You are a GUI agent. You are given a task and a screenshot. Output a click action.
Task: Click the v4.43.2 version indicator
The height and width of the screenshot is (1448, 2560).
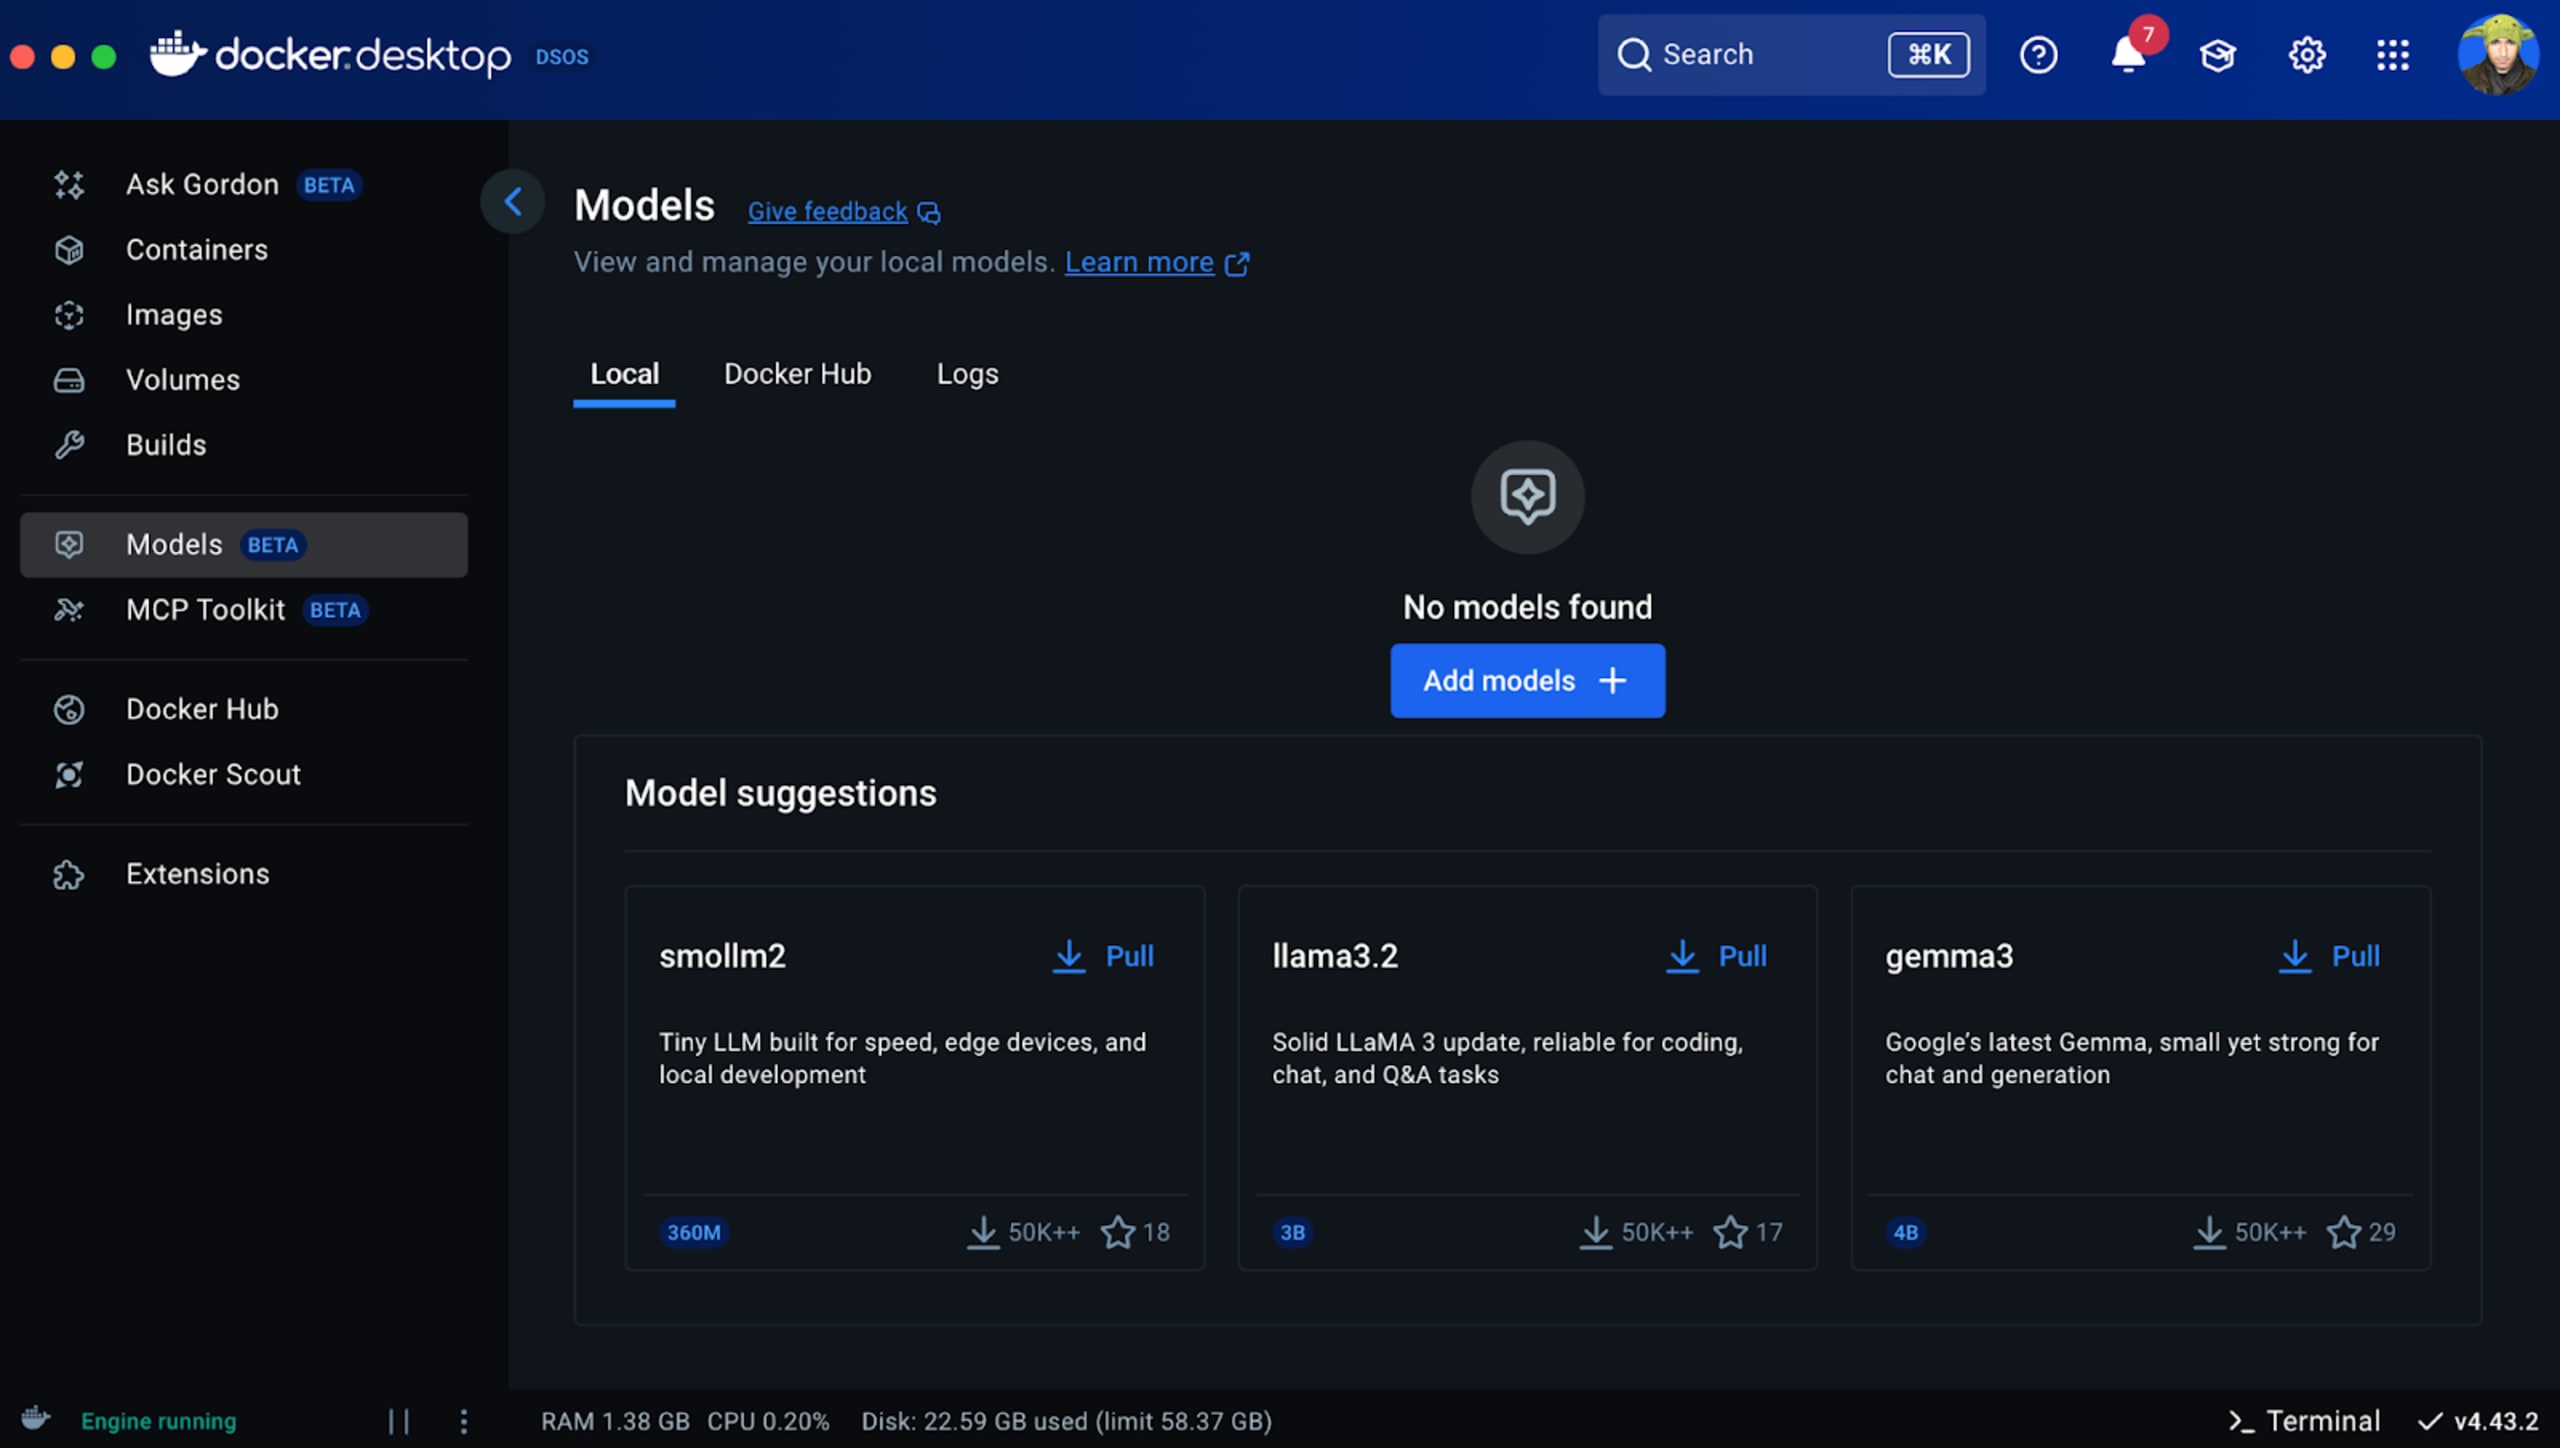click(x=2478, y=1421)
